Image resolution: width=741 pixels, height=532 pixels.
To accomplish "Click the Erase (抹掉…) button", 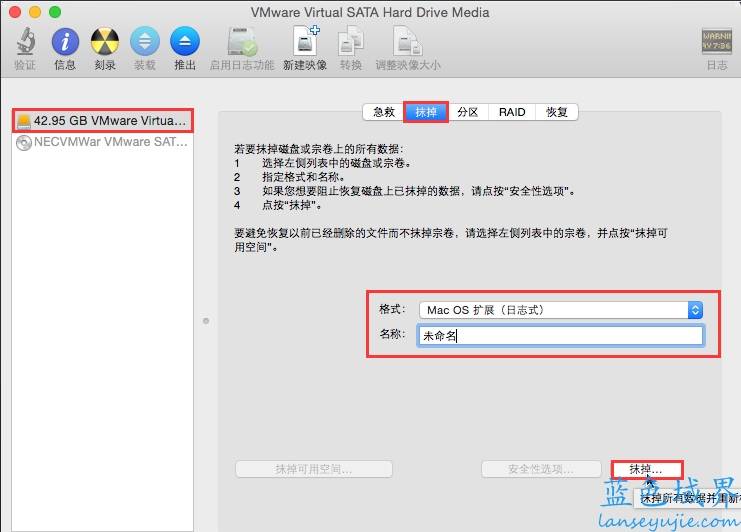I will [x=646, y=469].
